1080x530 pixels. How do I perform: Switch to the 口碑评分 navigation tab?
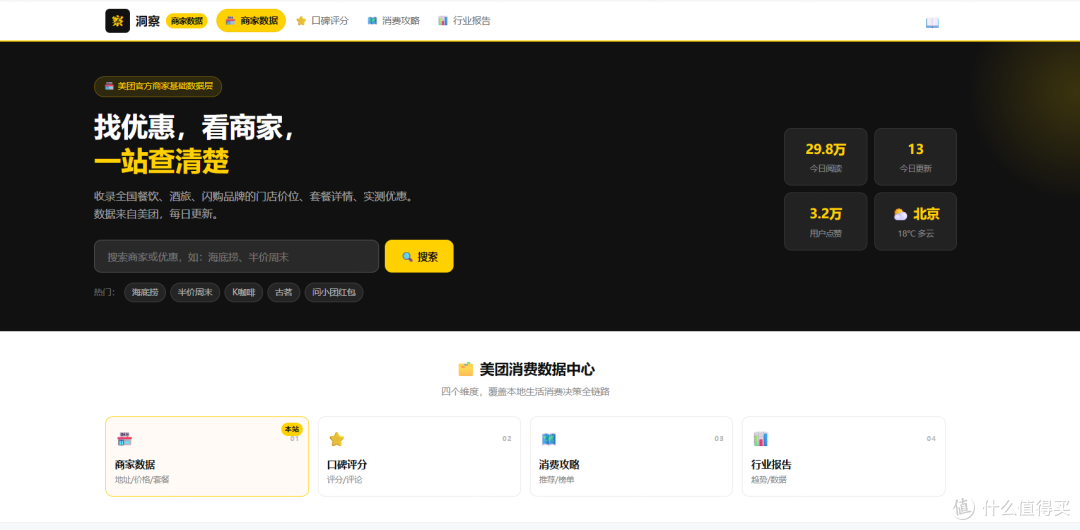click(322, 21)
